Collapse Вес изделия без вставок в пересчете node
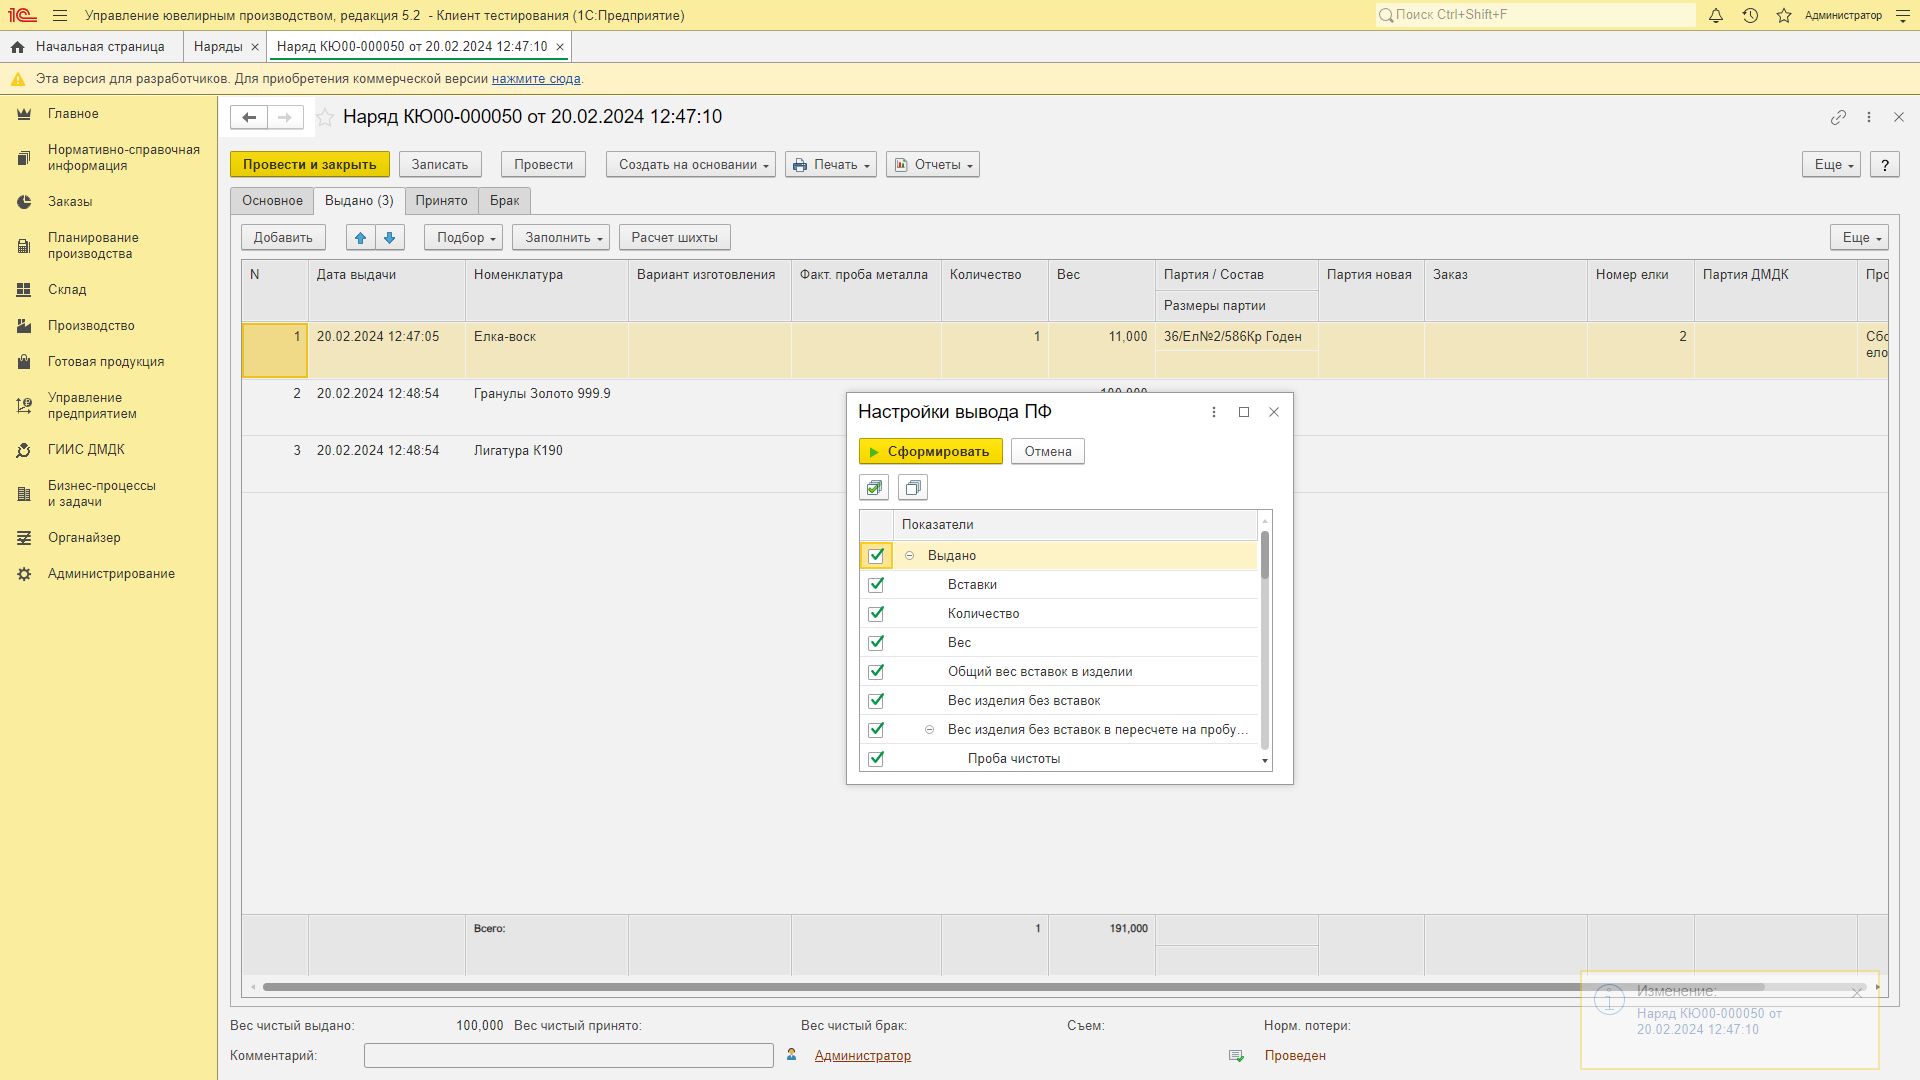The image size is (1920, 1080). [929, 729]
